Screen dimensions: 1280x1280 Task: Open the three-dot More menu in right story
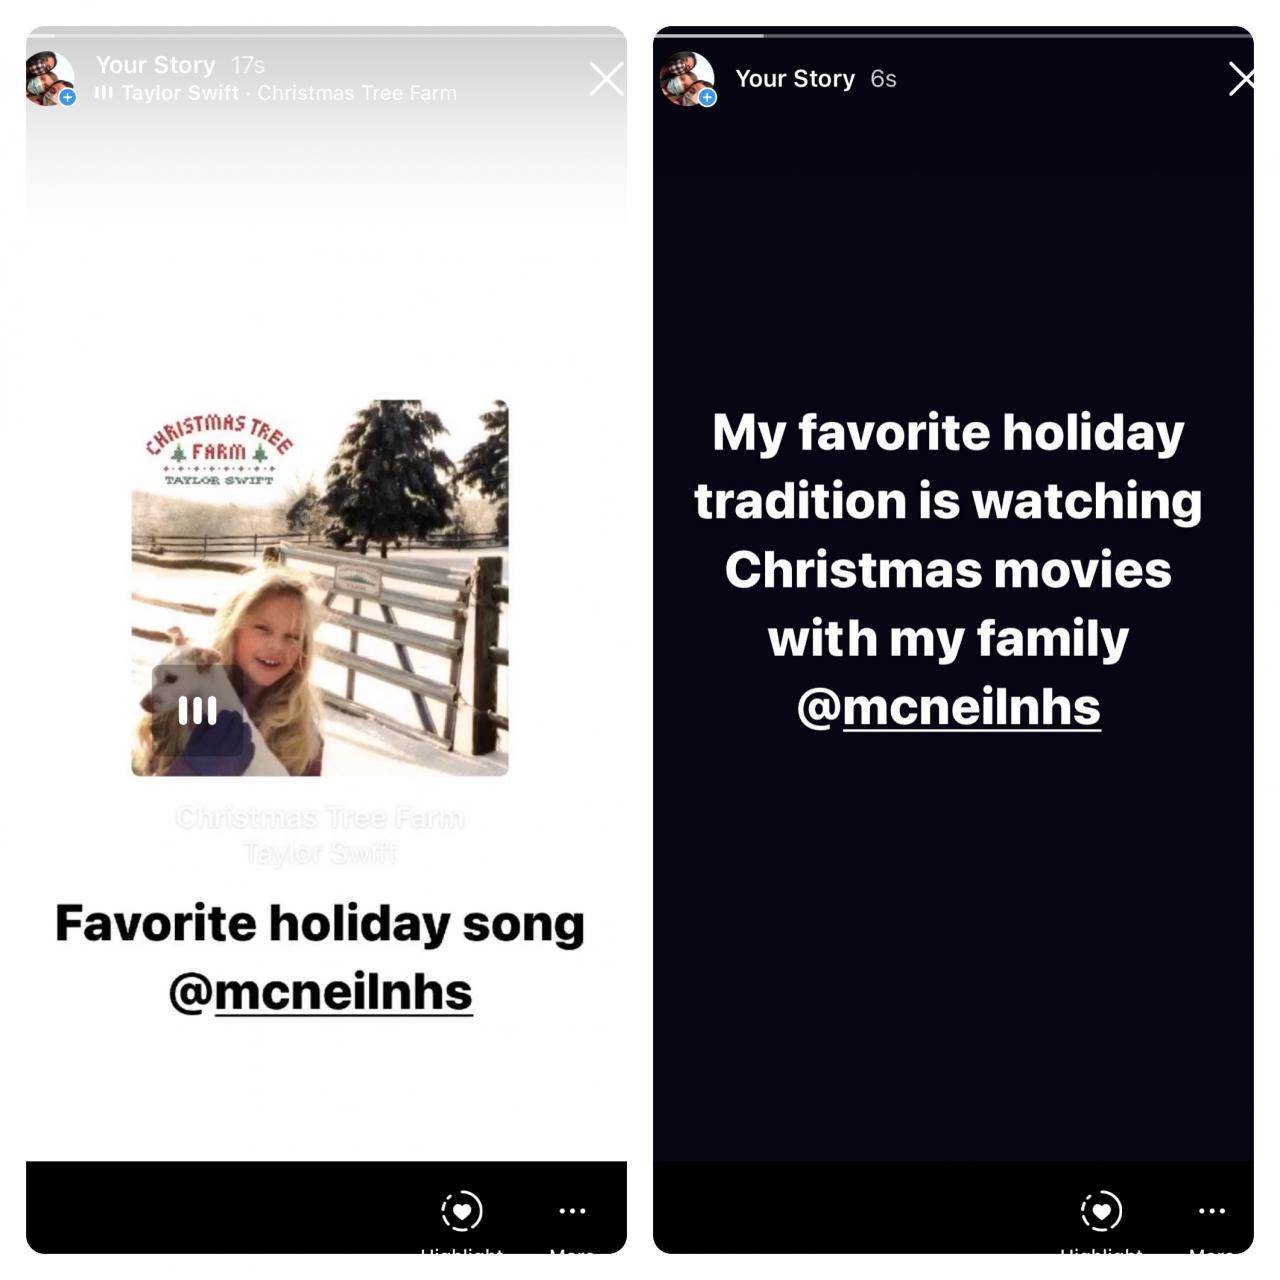click(1212, 1211)
